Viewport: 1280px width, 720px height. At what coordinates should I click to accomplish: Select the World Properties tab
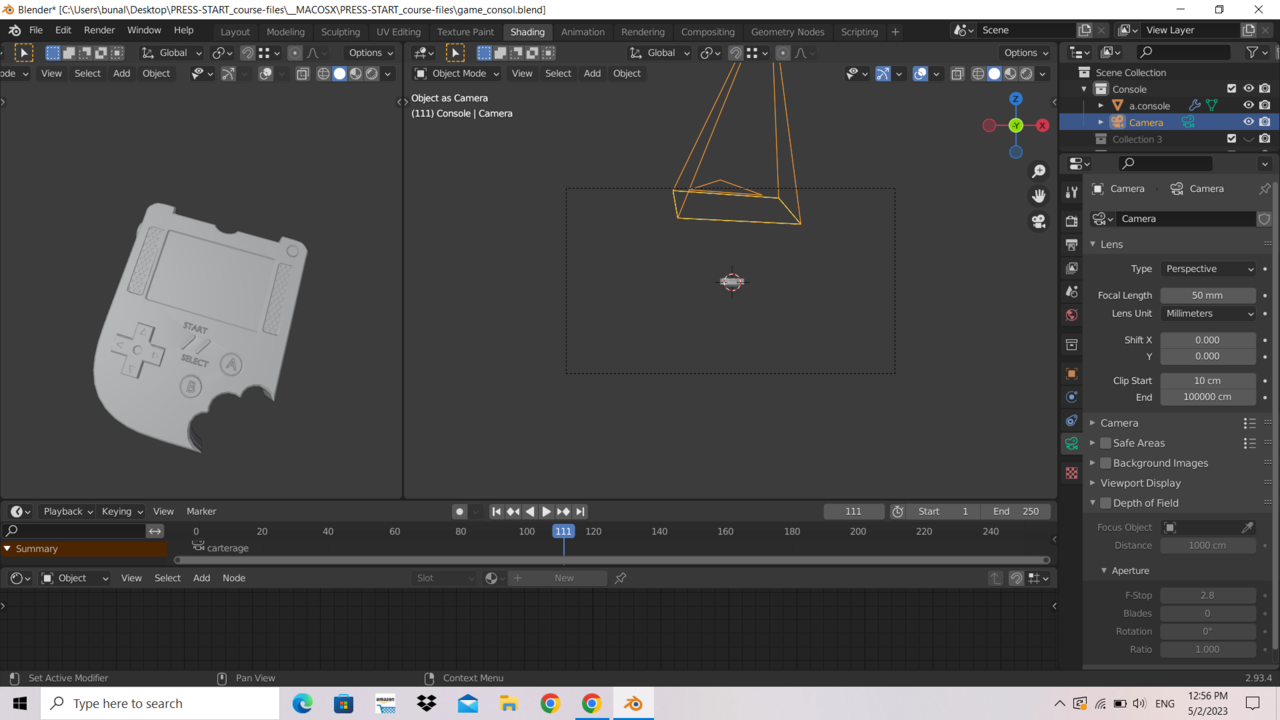[x=1071, y=314]
